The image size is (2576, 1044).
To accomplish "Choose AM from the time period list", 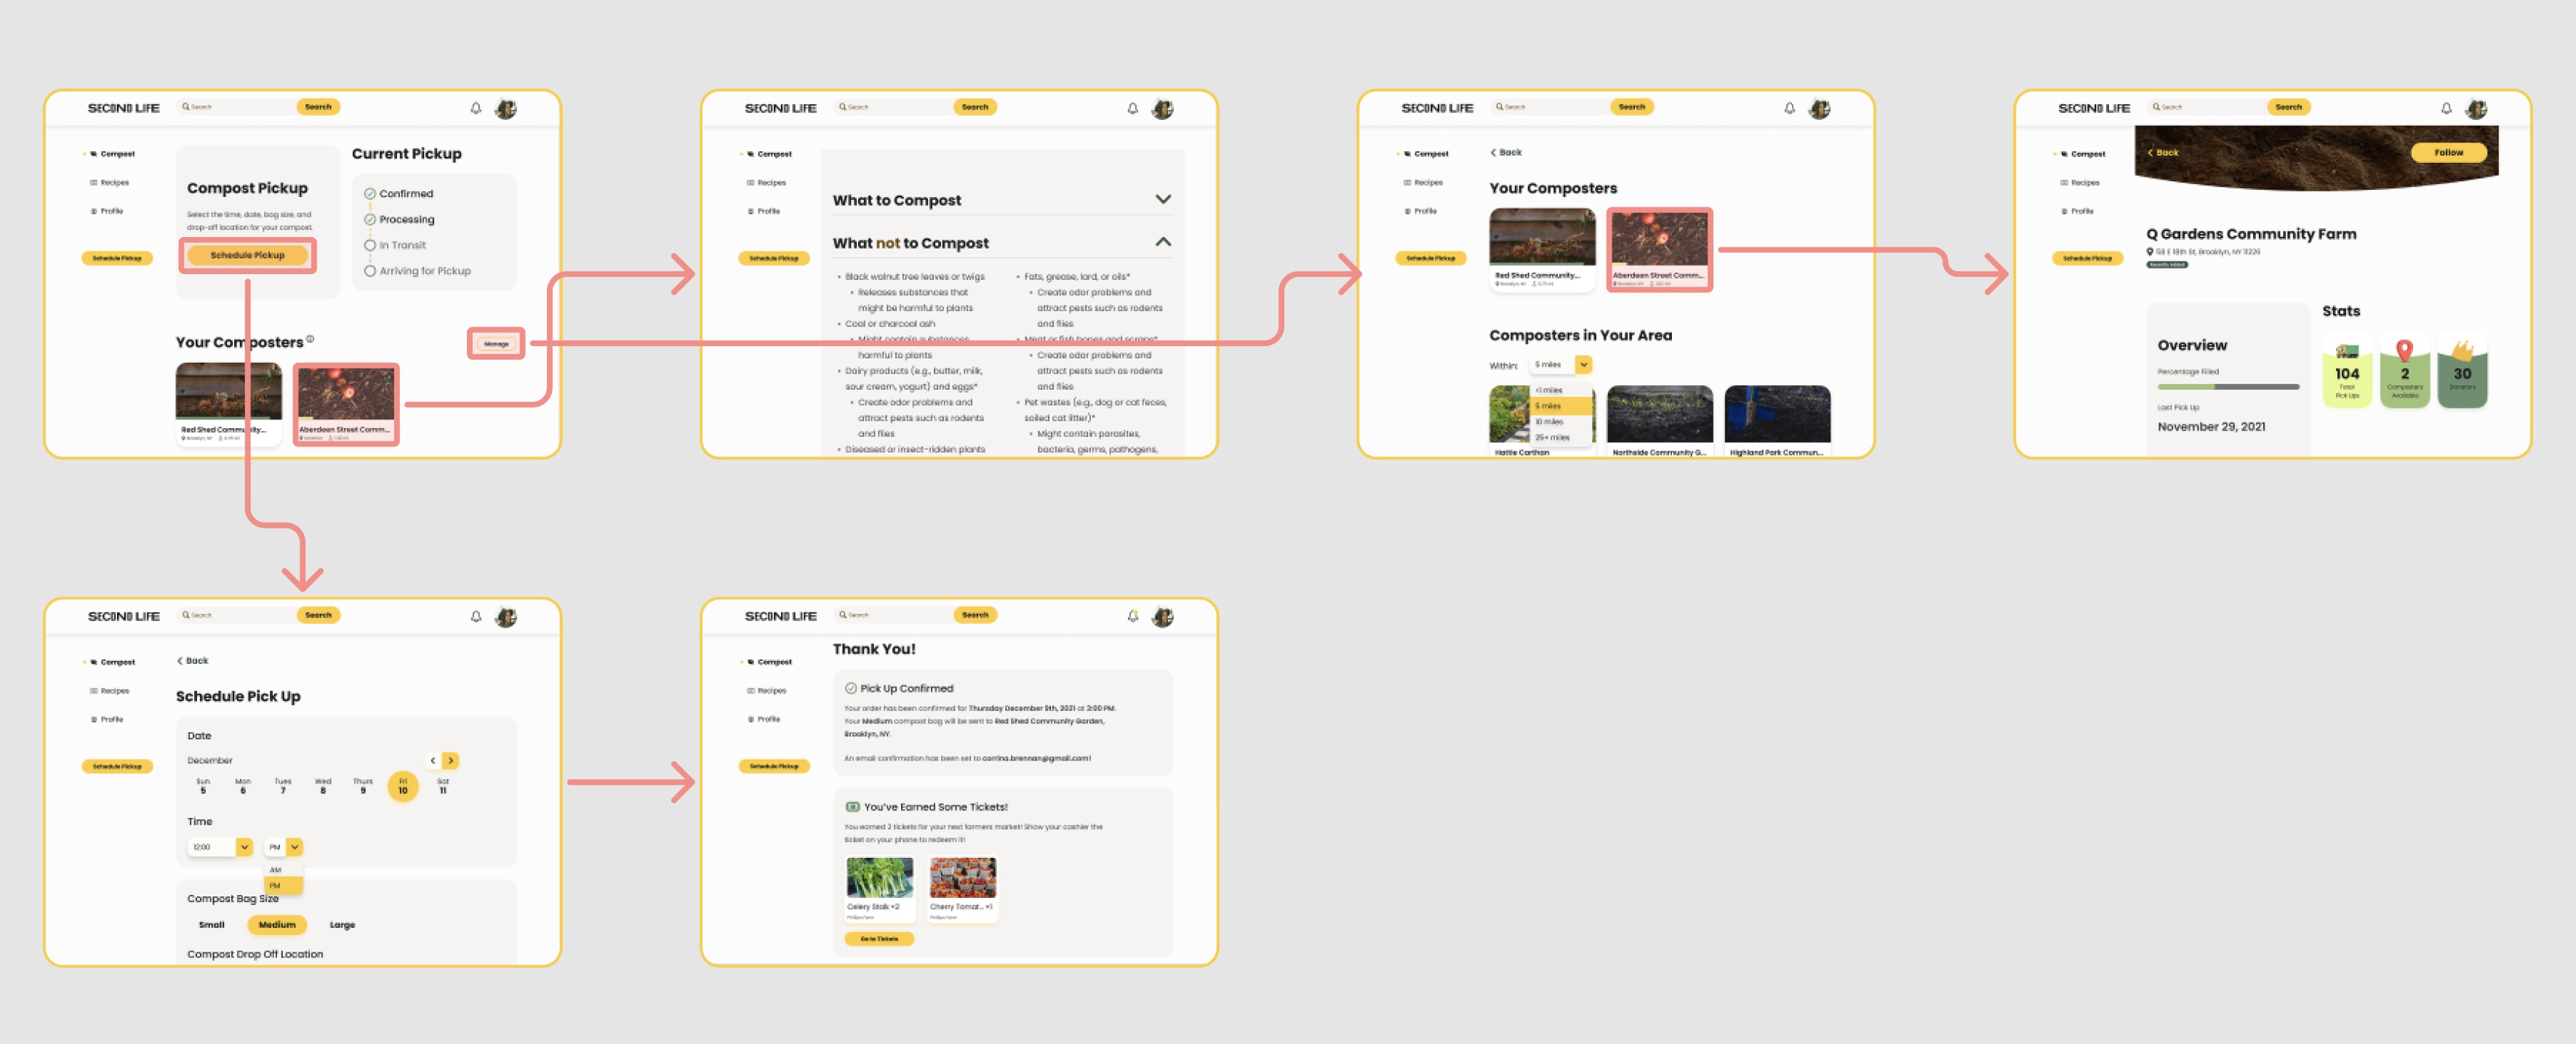I will tap(276, 869).
